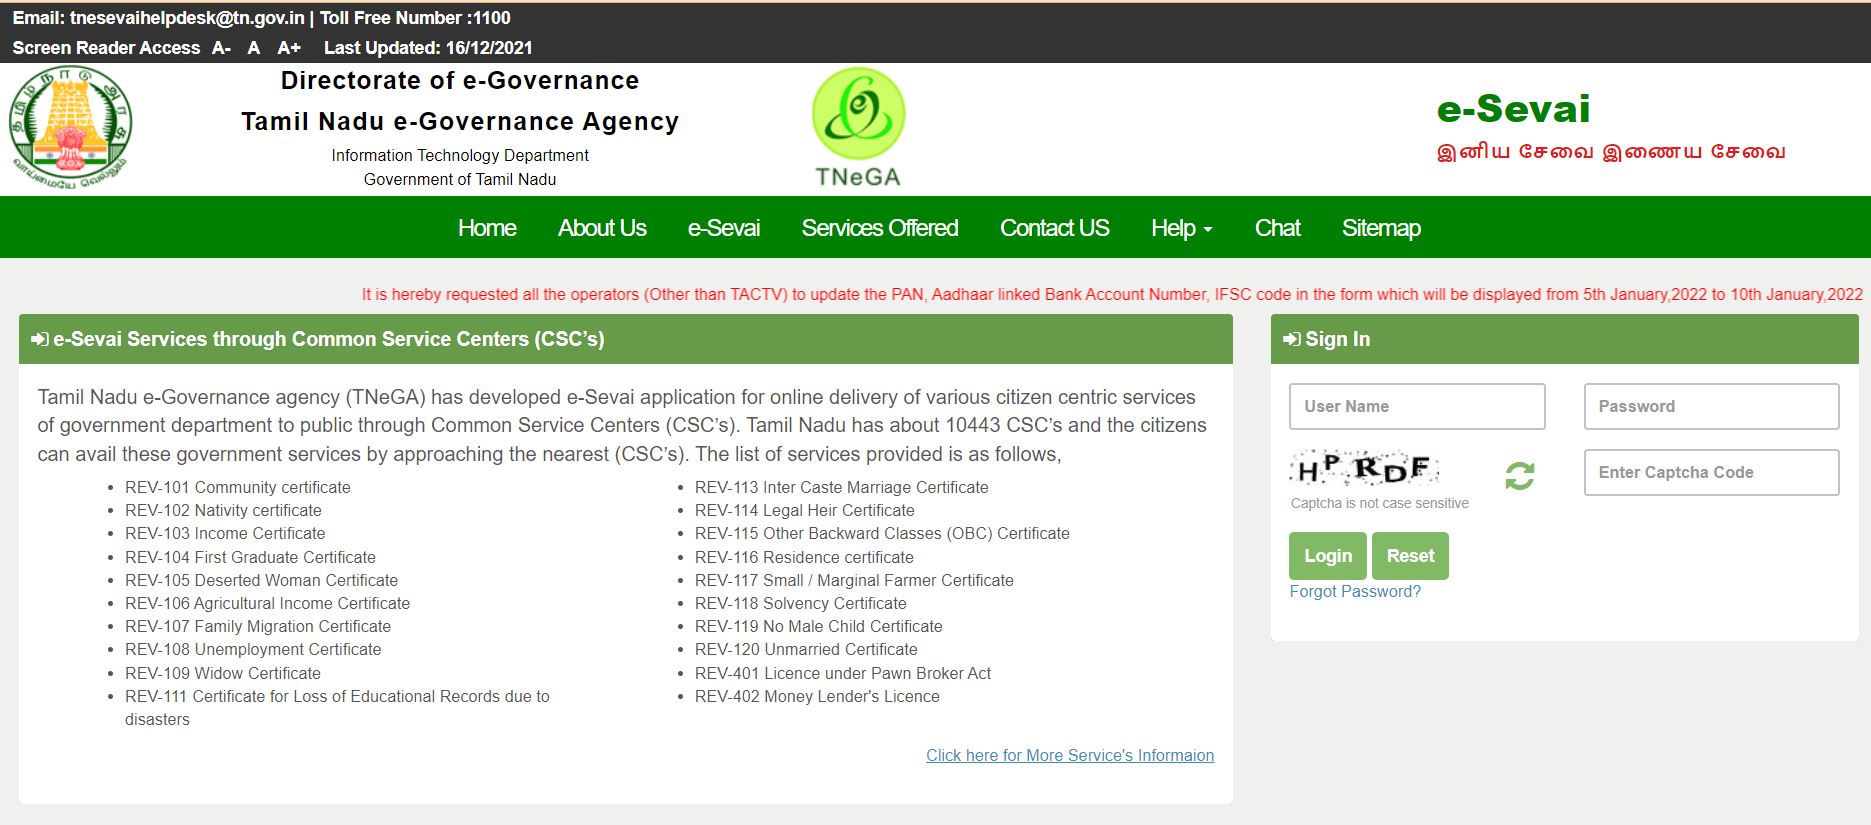Select REV-115 Other Backward Classes Certificate
Image resolution: width=1871 pixels, height=825 pixels.
click(882, 533)
